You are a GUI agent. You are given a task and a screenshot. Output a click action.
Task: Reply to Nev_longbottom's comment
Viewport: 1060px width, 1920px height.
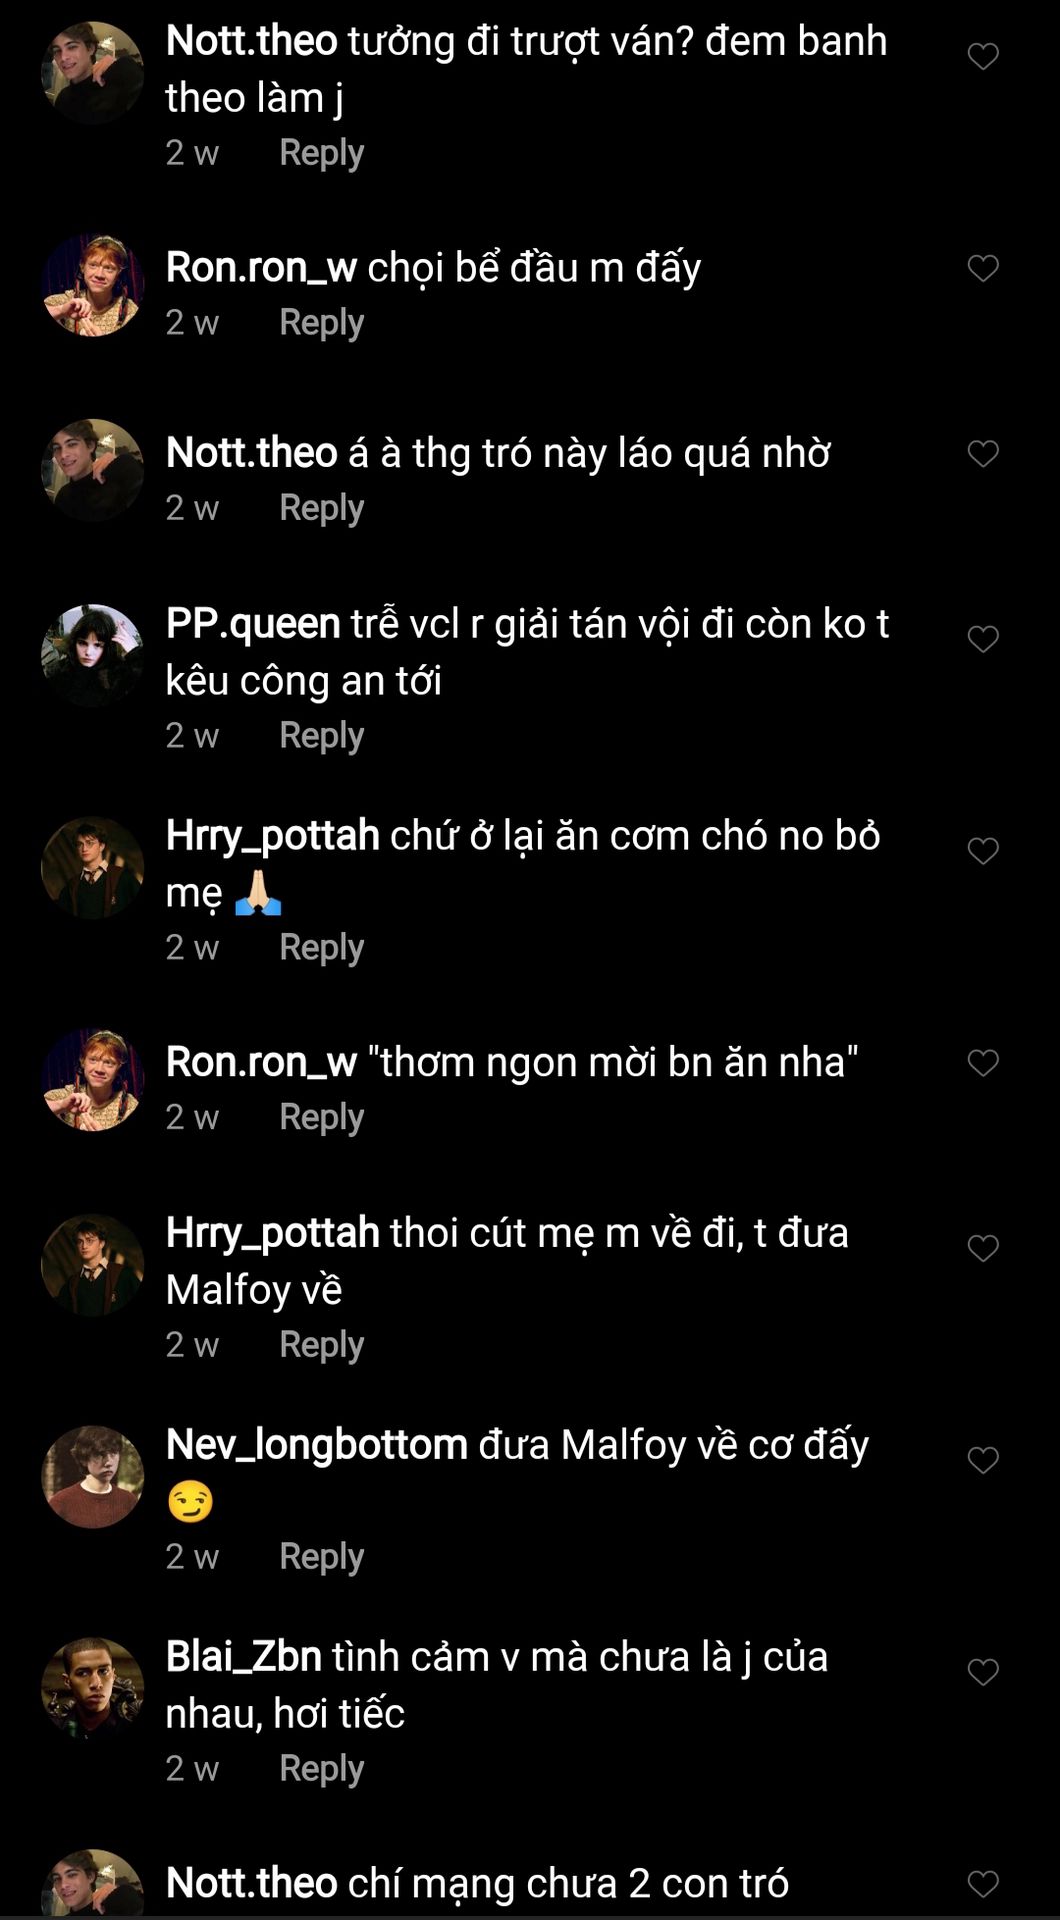click(321, 1557)
